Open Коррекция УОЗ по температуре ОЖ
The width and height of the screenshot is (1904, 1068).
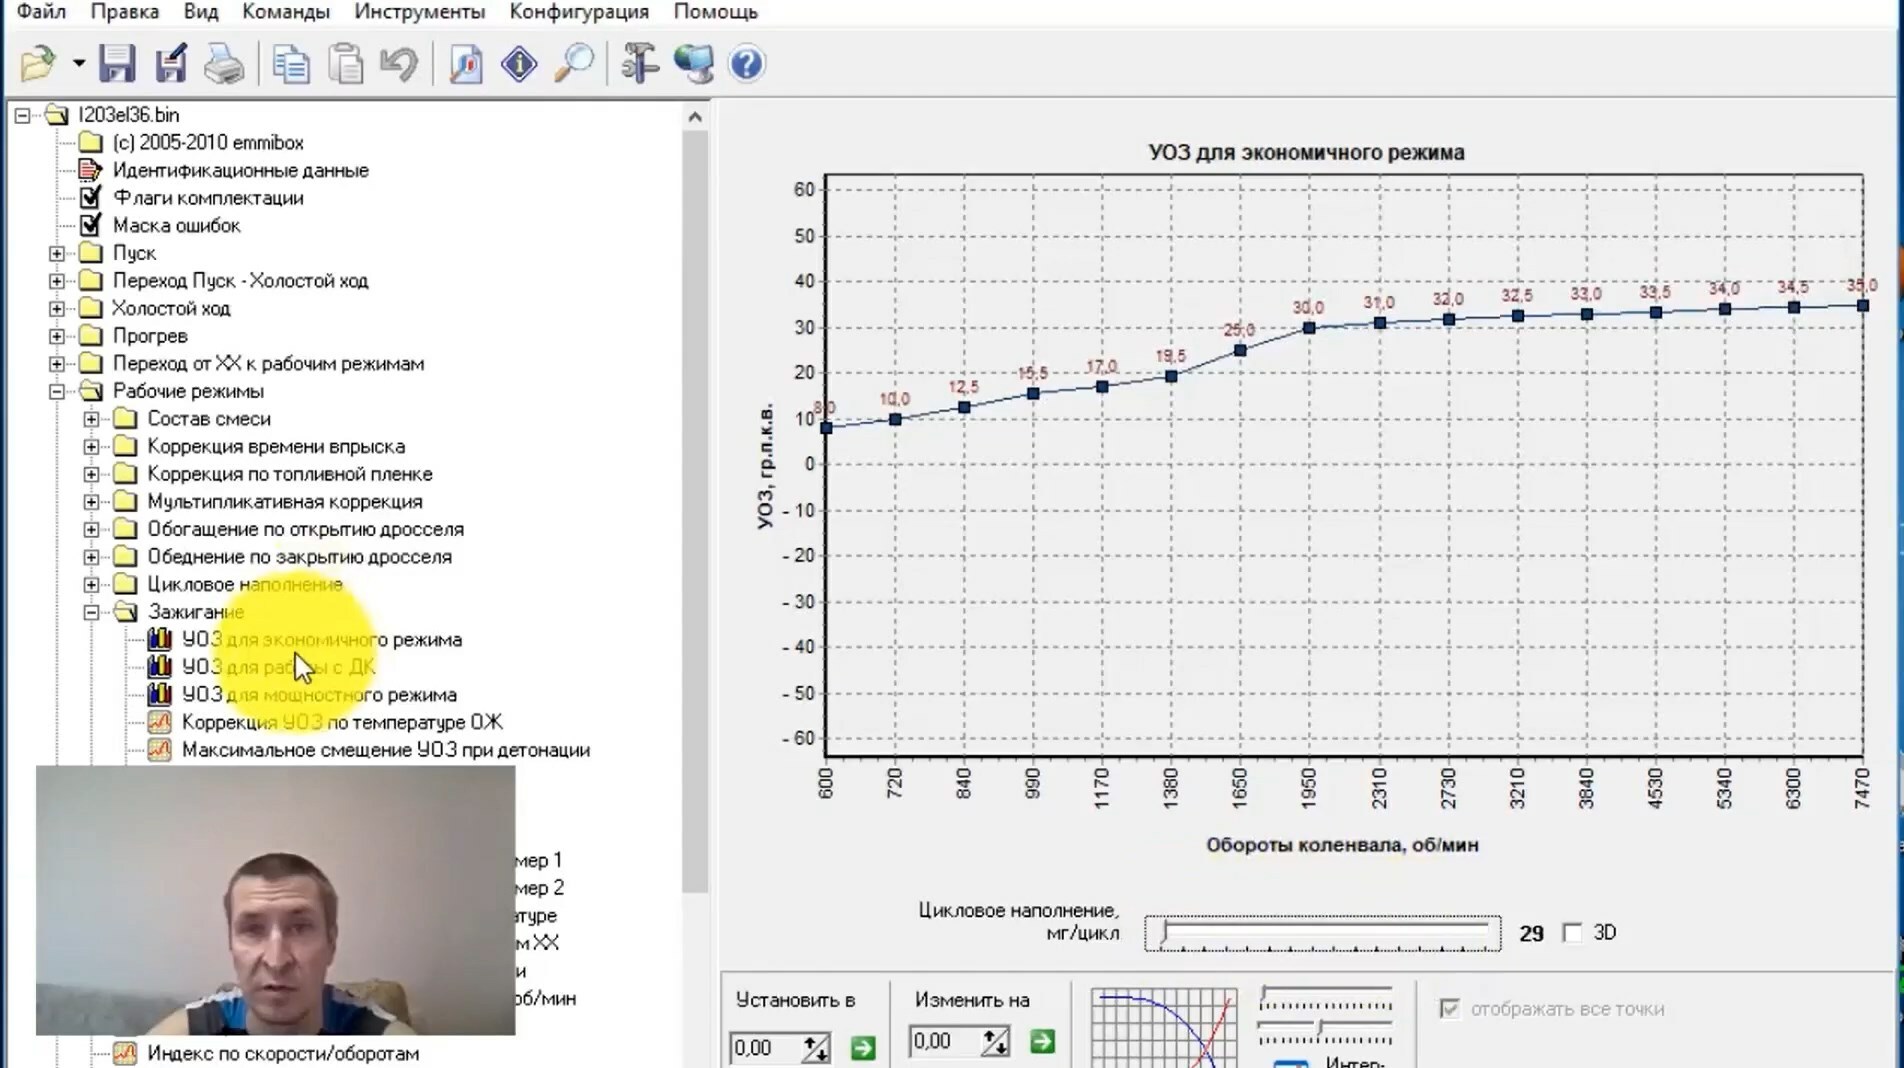click(x=342, y=722)
